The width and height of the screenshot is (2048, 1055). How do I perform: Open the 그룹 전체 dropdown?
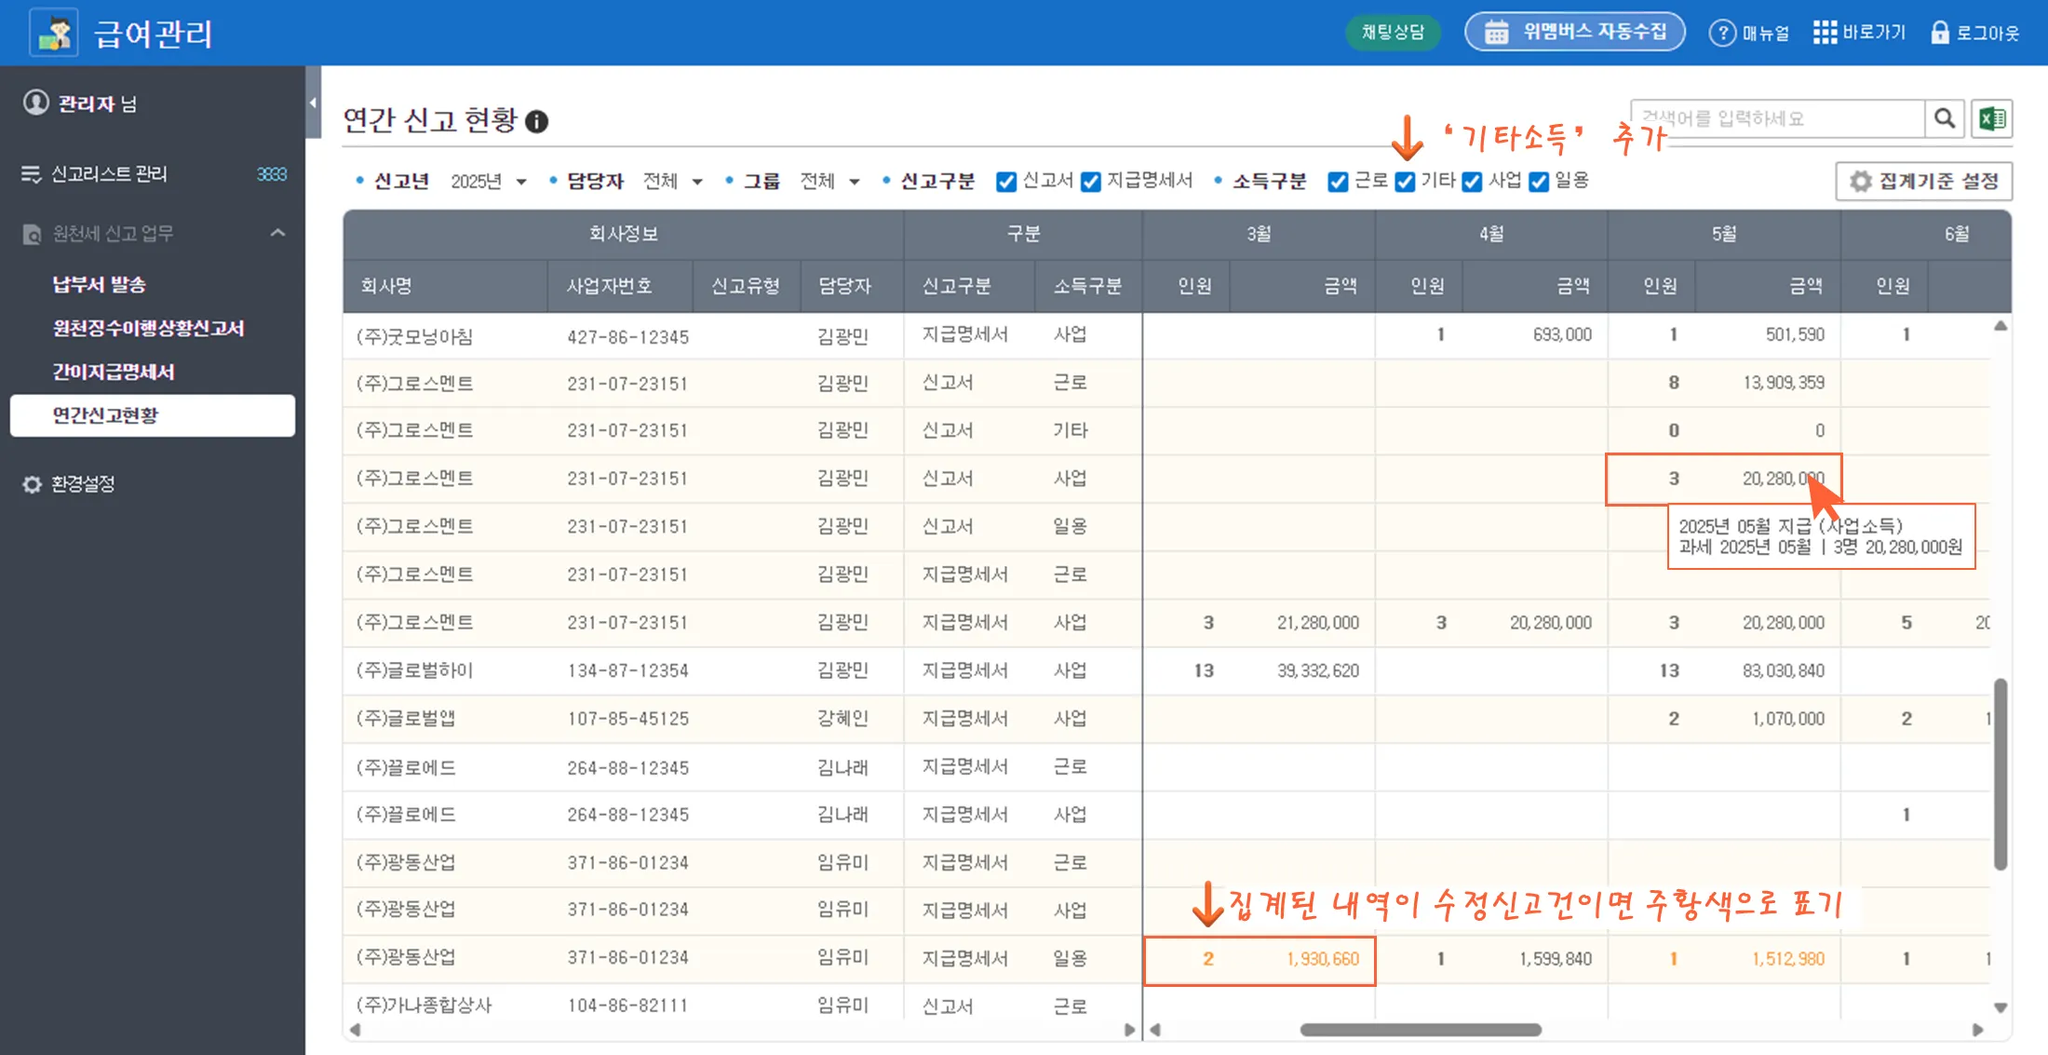(x=830, y=181)
